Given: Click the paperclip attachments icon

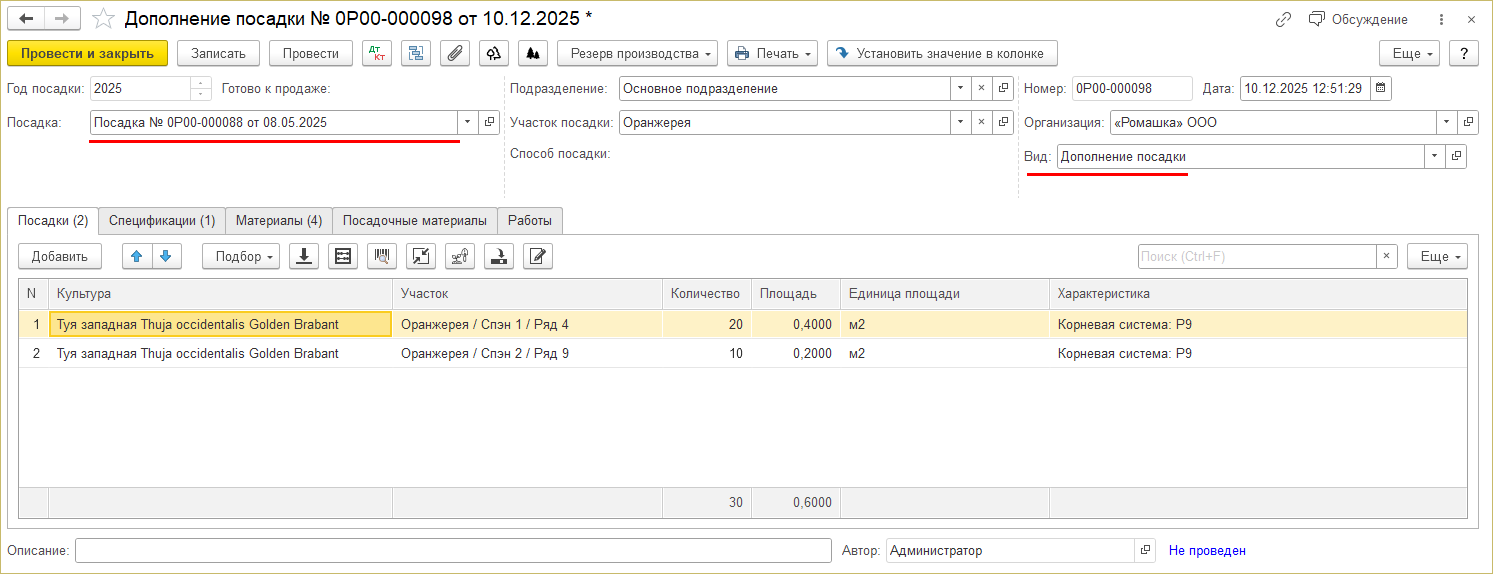Looking at the screenshot, I should pyautogui.click(x=455, y=53).
